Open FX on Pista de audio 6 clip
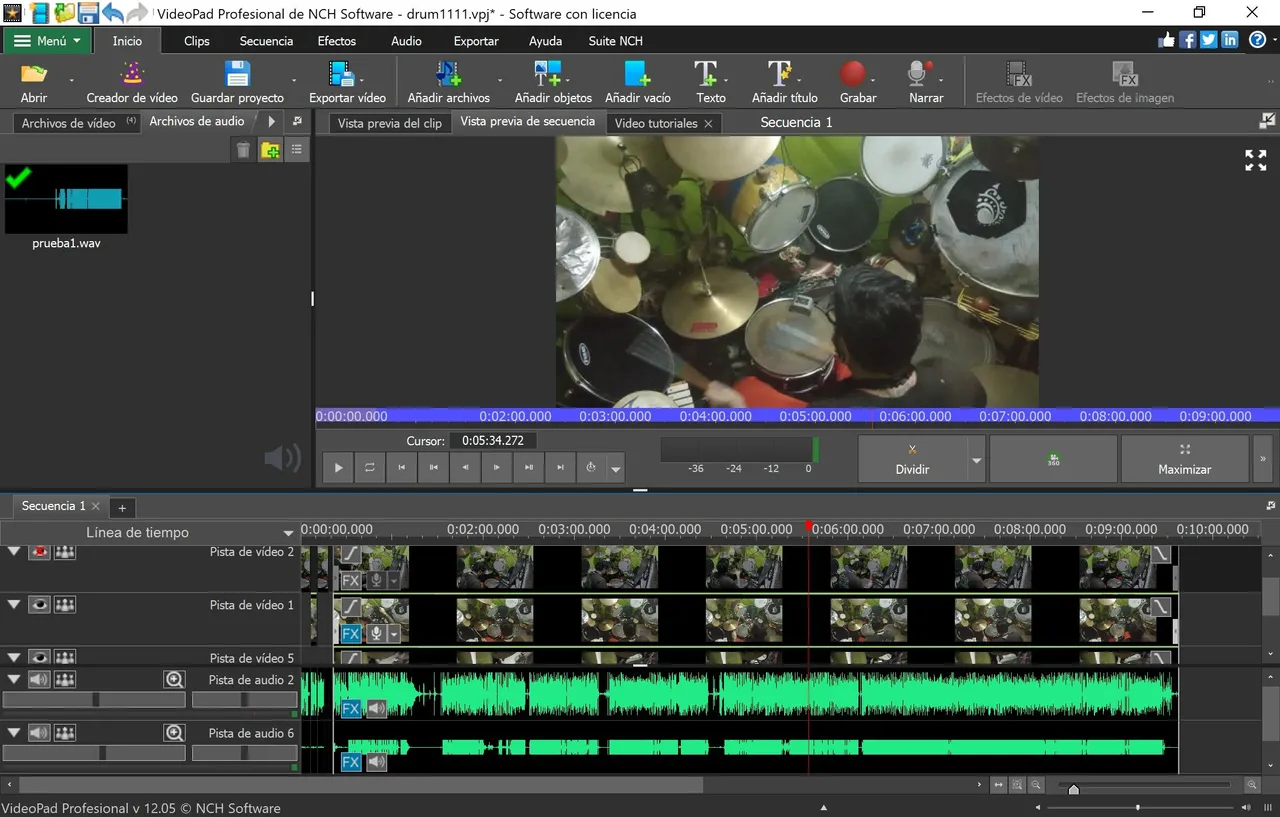 tap(351, 762)
